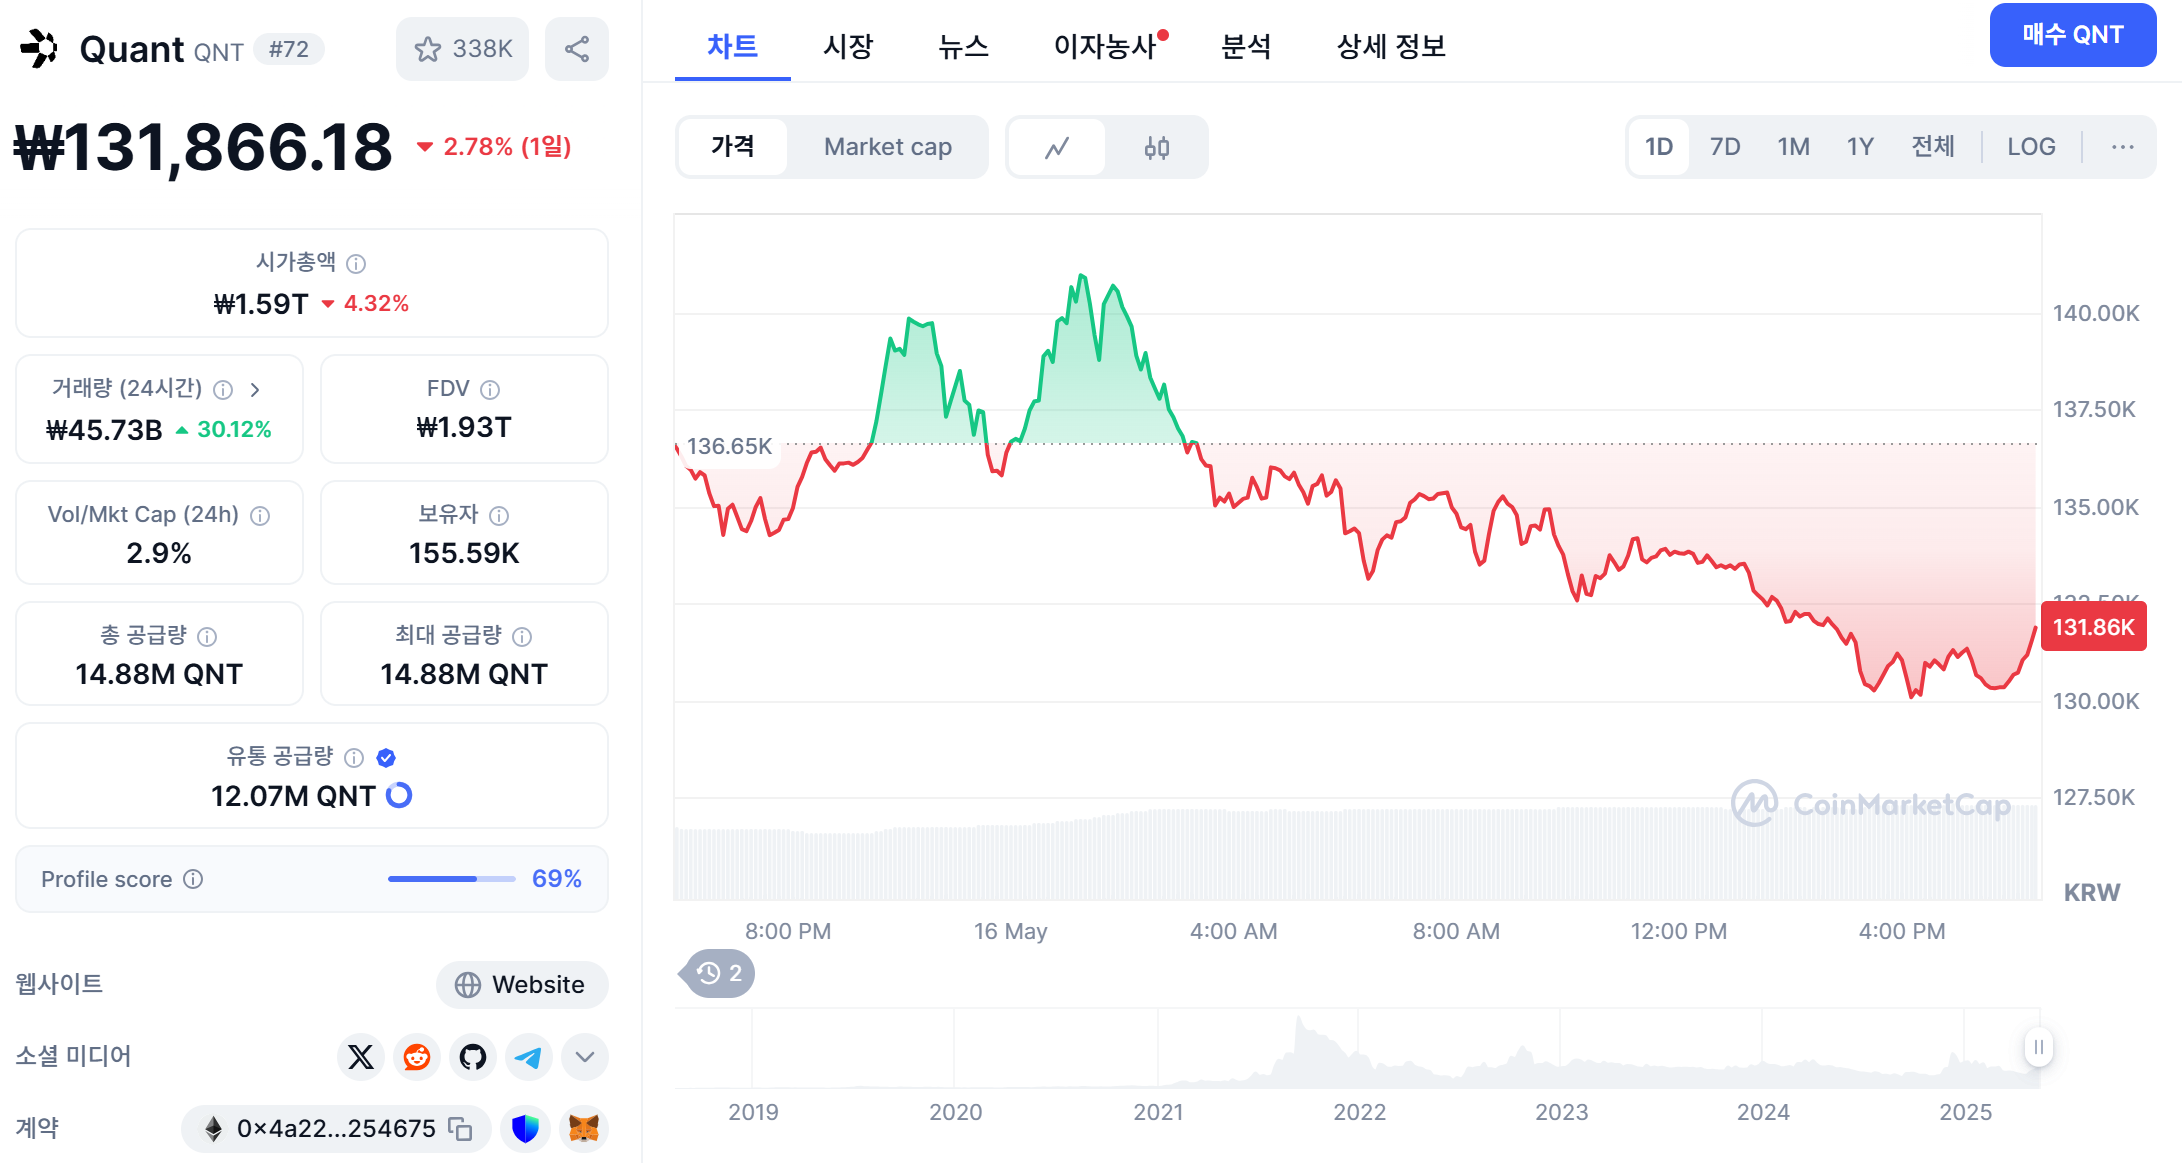Open the share icon next to watchlist

pyautogui.click(x=577, y=48)
